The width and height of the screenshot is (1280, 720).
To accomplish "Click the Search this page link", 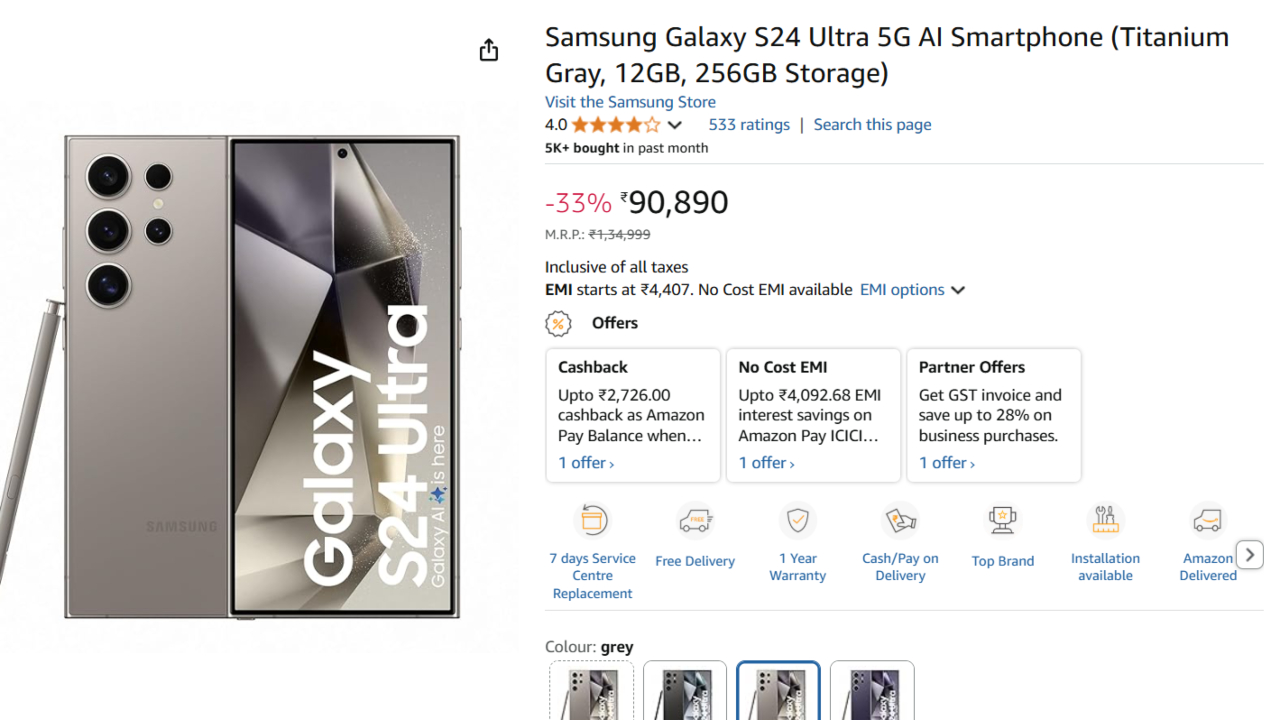I will (872, 125).
